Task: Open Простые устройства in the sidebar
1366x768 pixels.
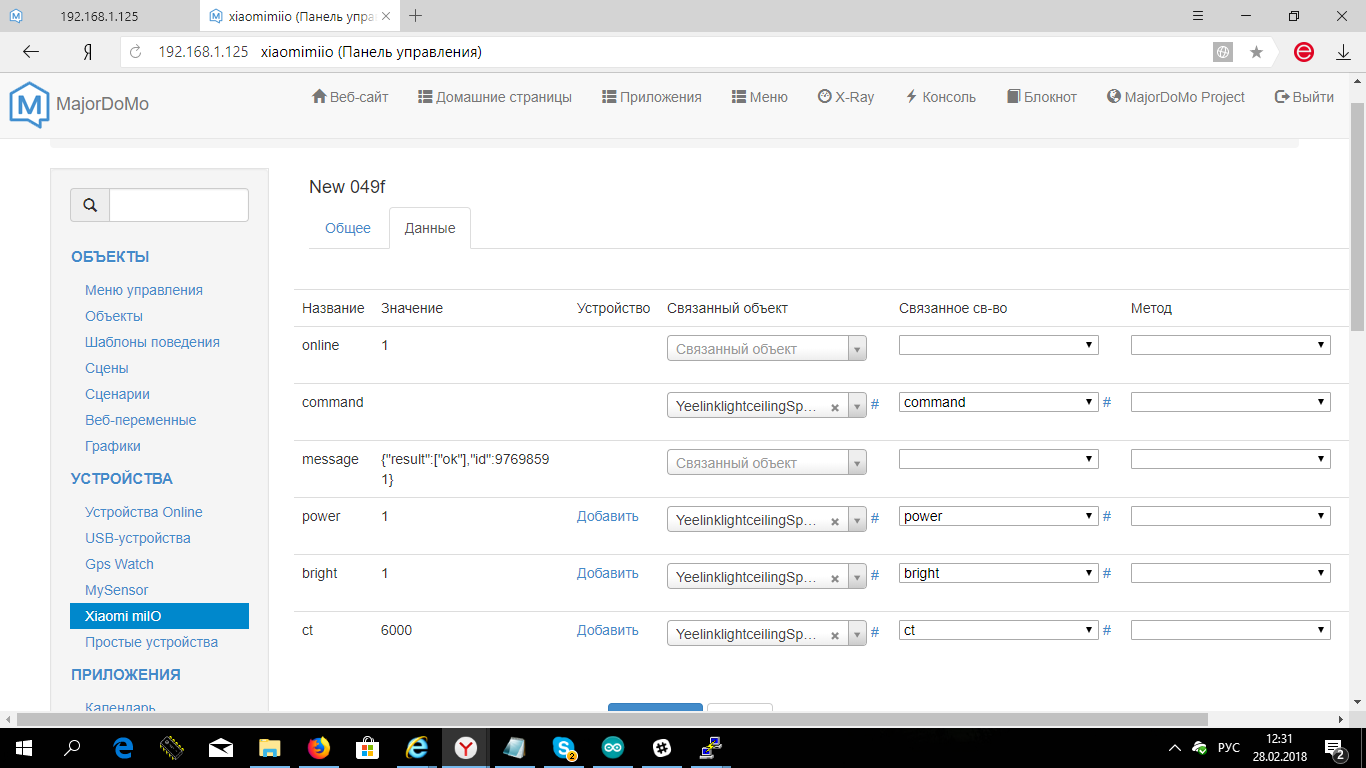Action: click(151, 642)
